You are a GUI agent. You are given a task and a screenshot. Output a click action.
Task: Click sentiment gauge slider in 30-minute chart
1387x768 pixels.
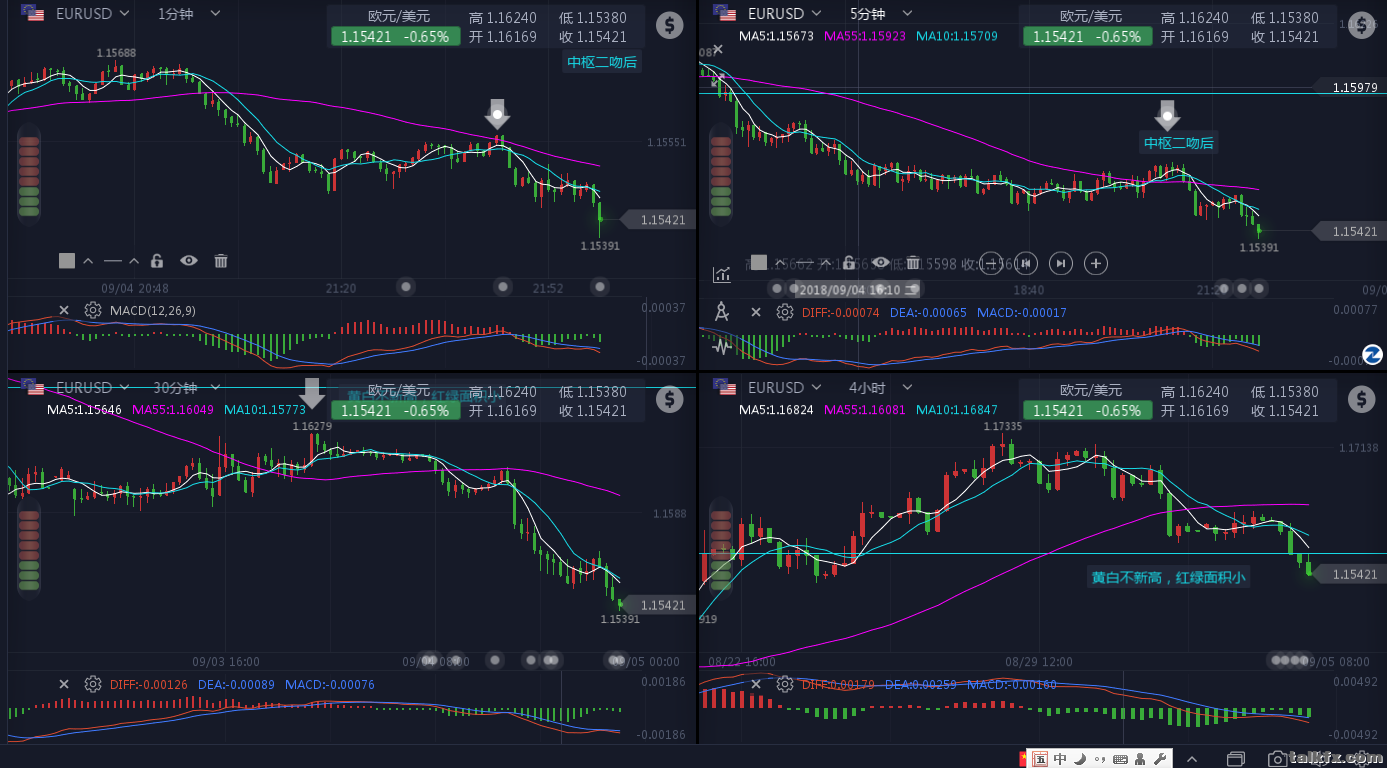(x=29, y=550)
